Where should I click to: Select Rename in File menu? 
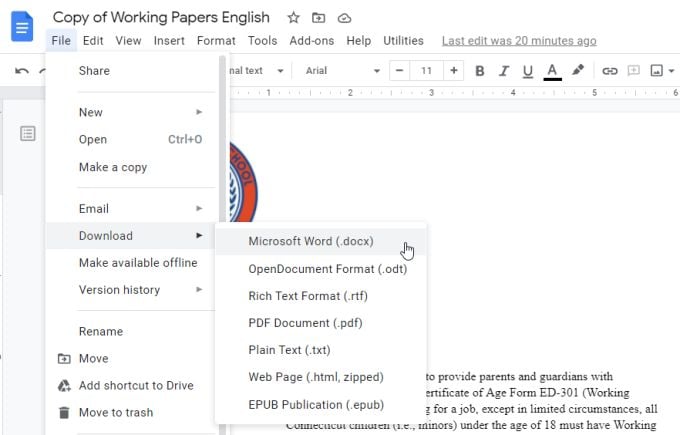[x=132, y=331]
